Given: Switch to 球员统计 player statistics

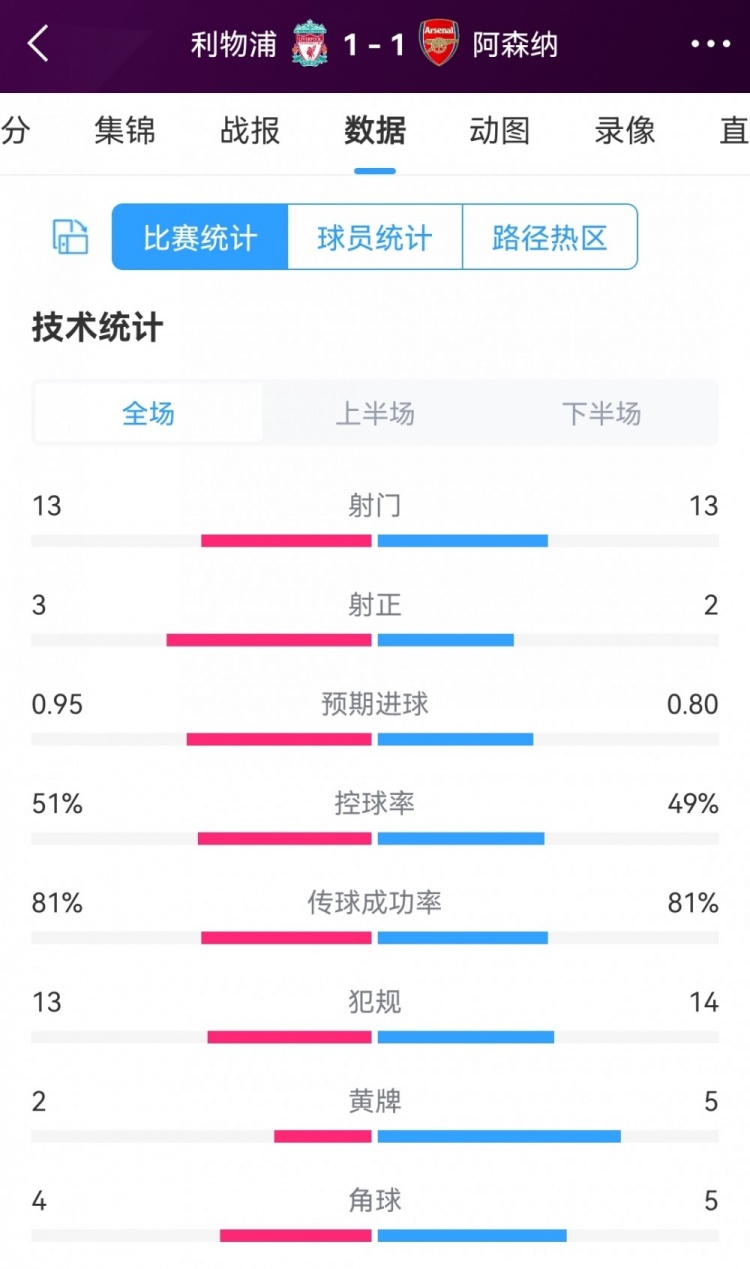Looking at the screenshot, I should [374, 236].
